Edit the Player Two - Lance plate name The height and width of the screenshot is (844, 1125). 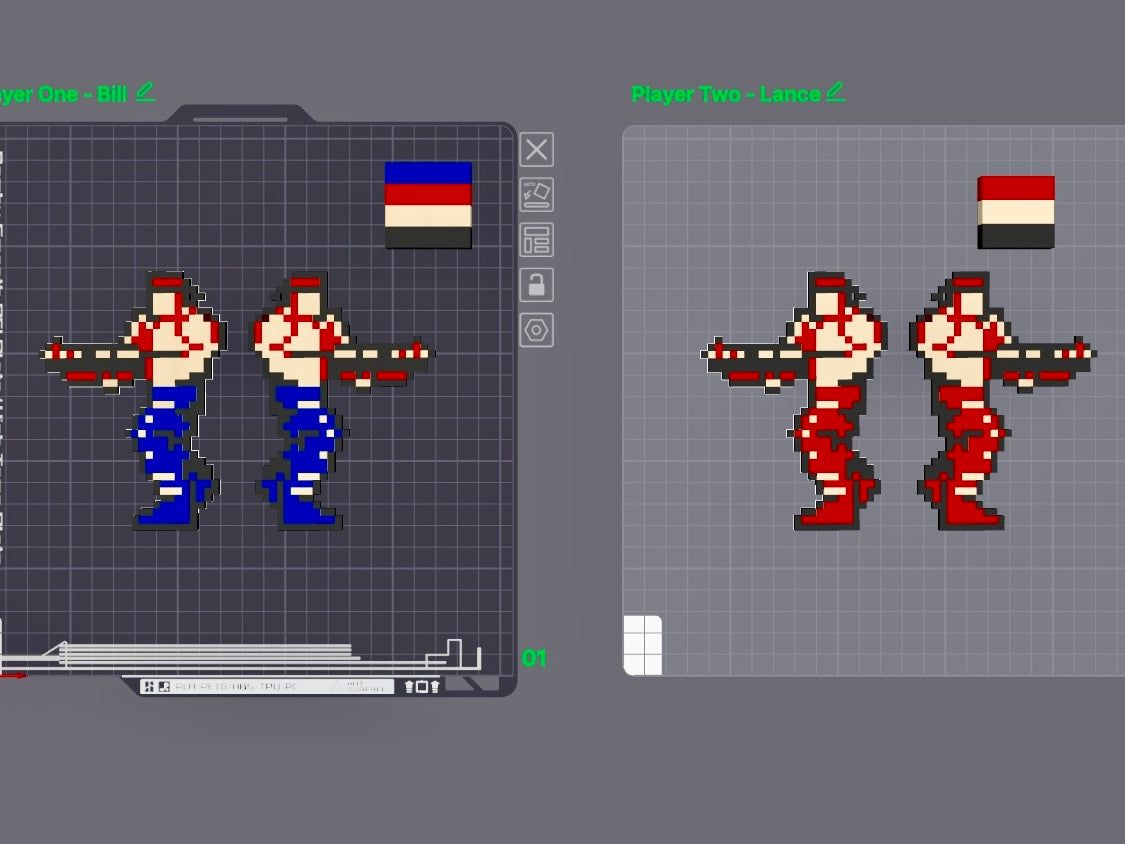835,92
